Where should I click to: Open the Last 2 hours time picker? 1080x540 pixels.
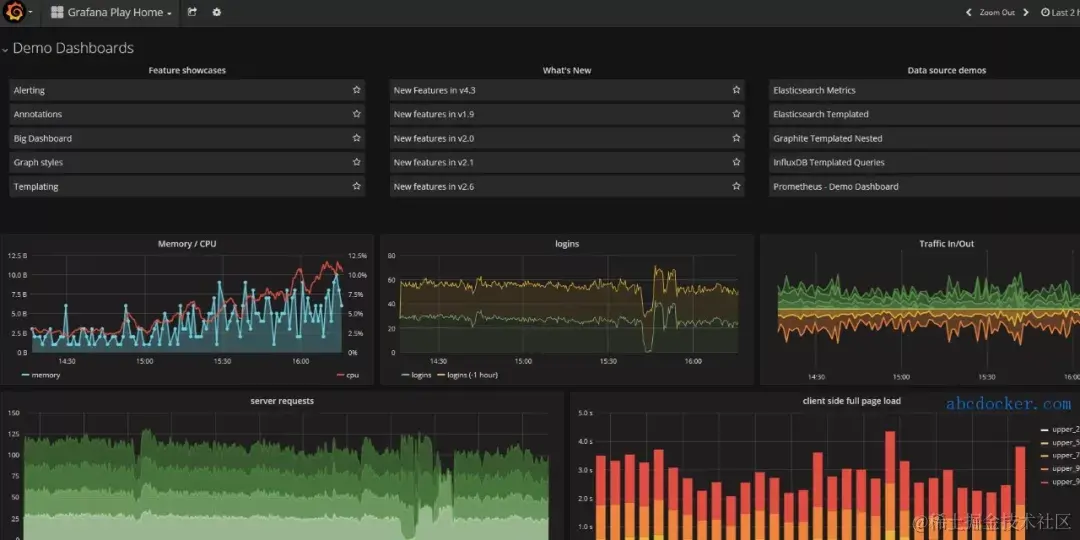pyautogui.click(x=1060, y=12)
